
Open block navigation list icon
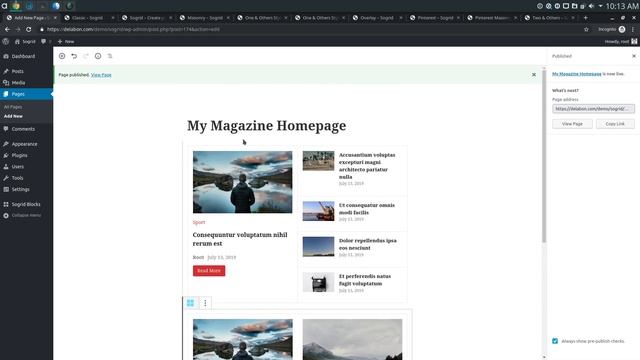point(110,56)
